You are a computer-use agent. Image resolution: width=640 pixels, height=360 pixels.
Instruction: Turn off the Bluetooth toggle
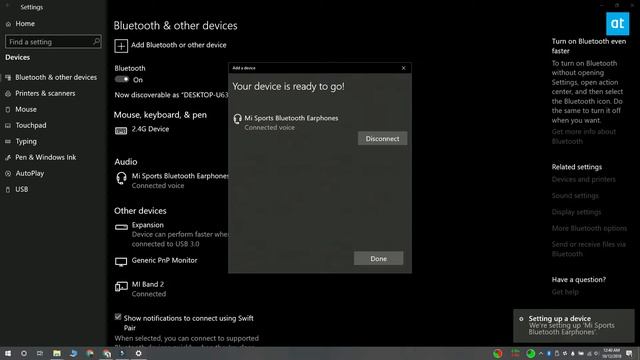click(x=122, y=80)
